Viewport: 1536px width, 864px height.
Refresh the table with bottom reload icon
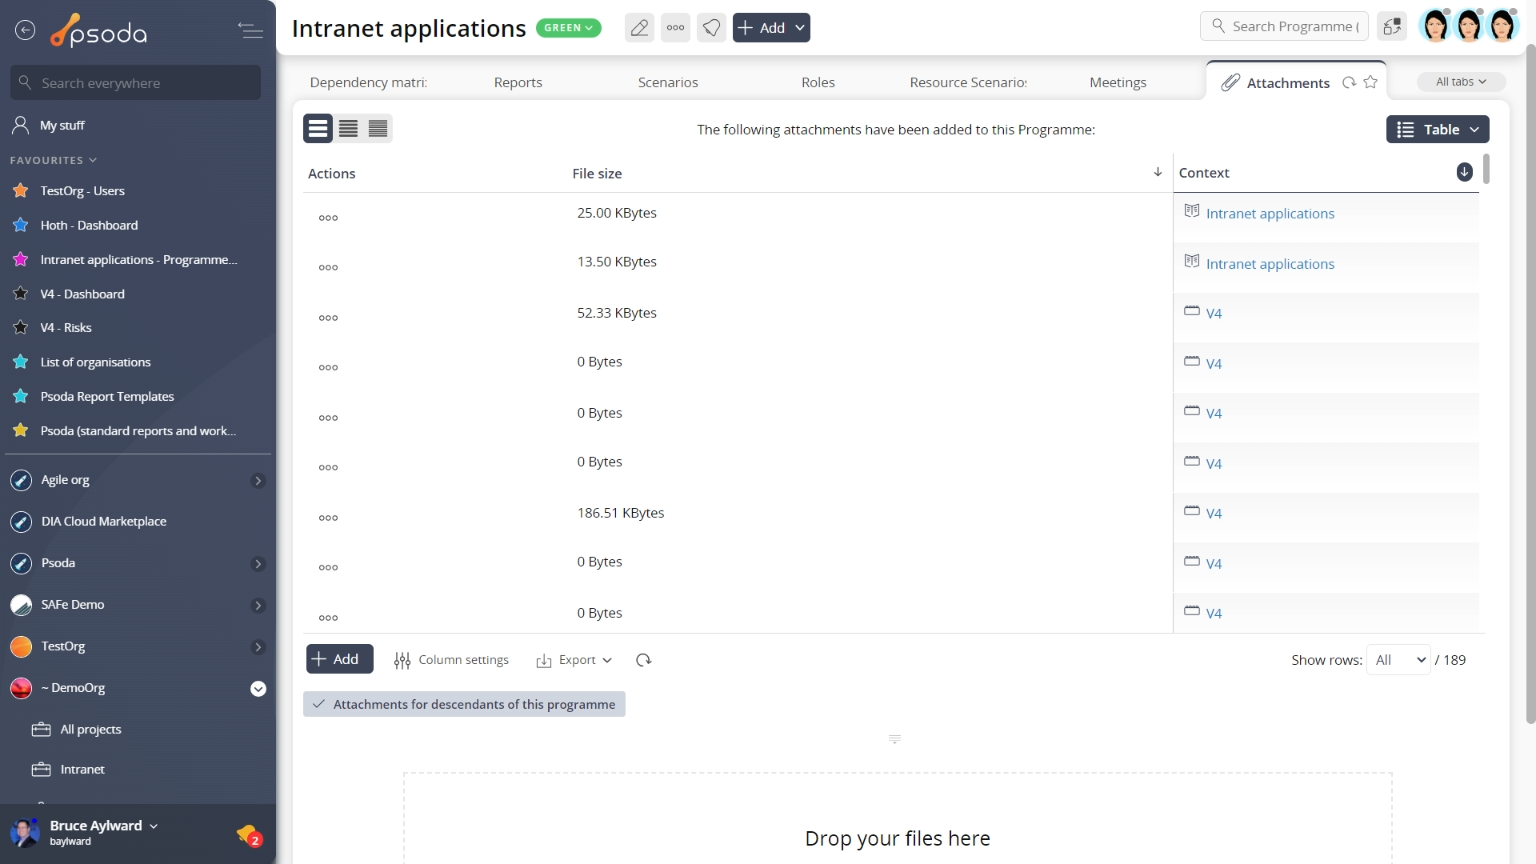(x=644, y=660)
